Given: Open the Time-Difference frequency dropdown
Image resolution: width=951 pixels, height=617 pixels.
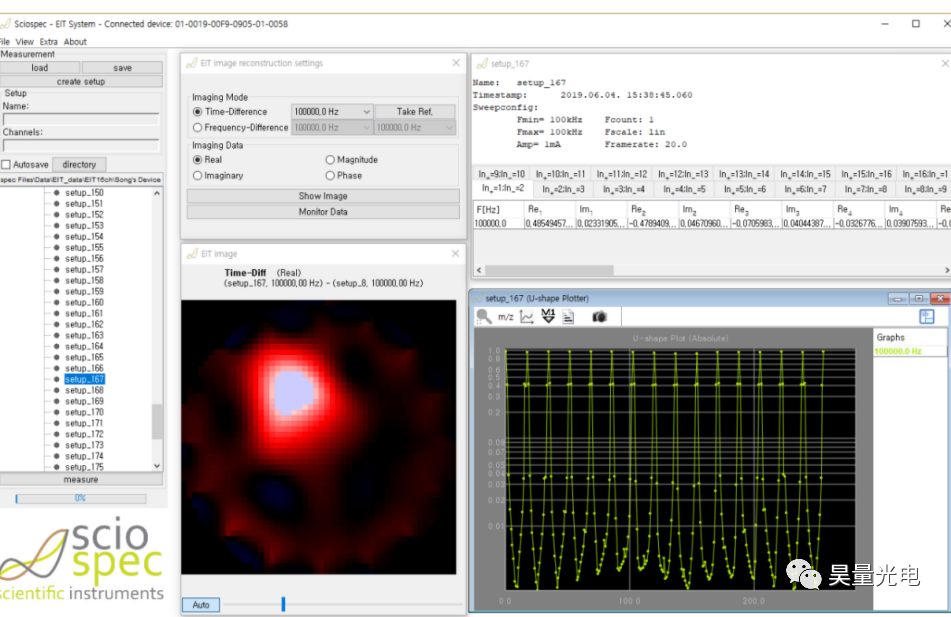Looking at the screenshot, I should [x=332, y=112].
